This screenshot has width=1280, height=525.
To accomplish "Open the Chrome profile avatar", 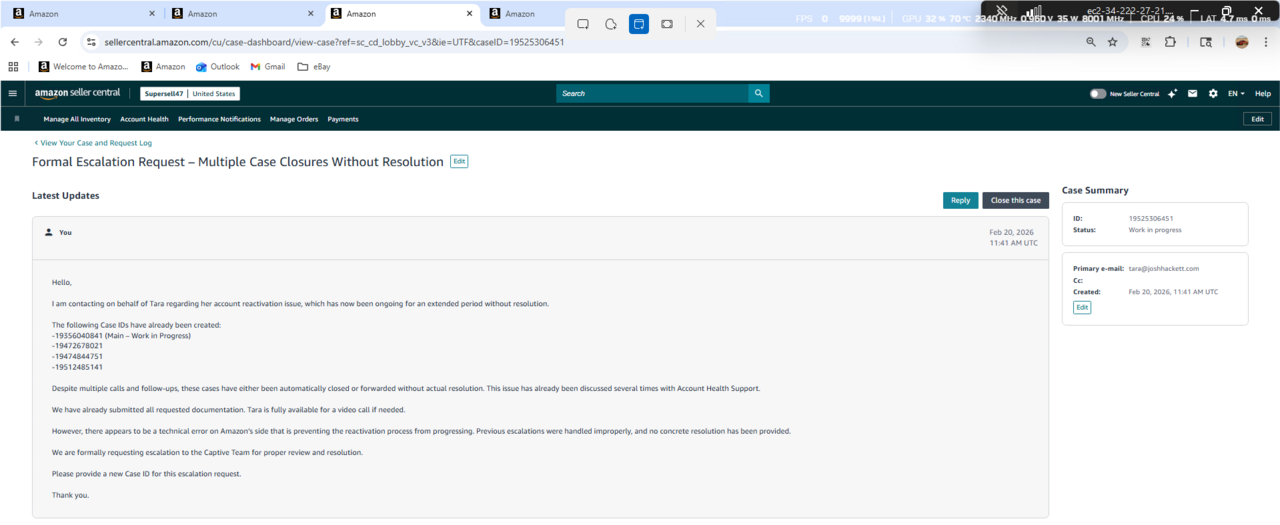I will 1242,42.
